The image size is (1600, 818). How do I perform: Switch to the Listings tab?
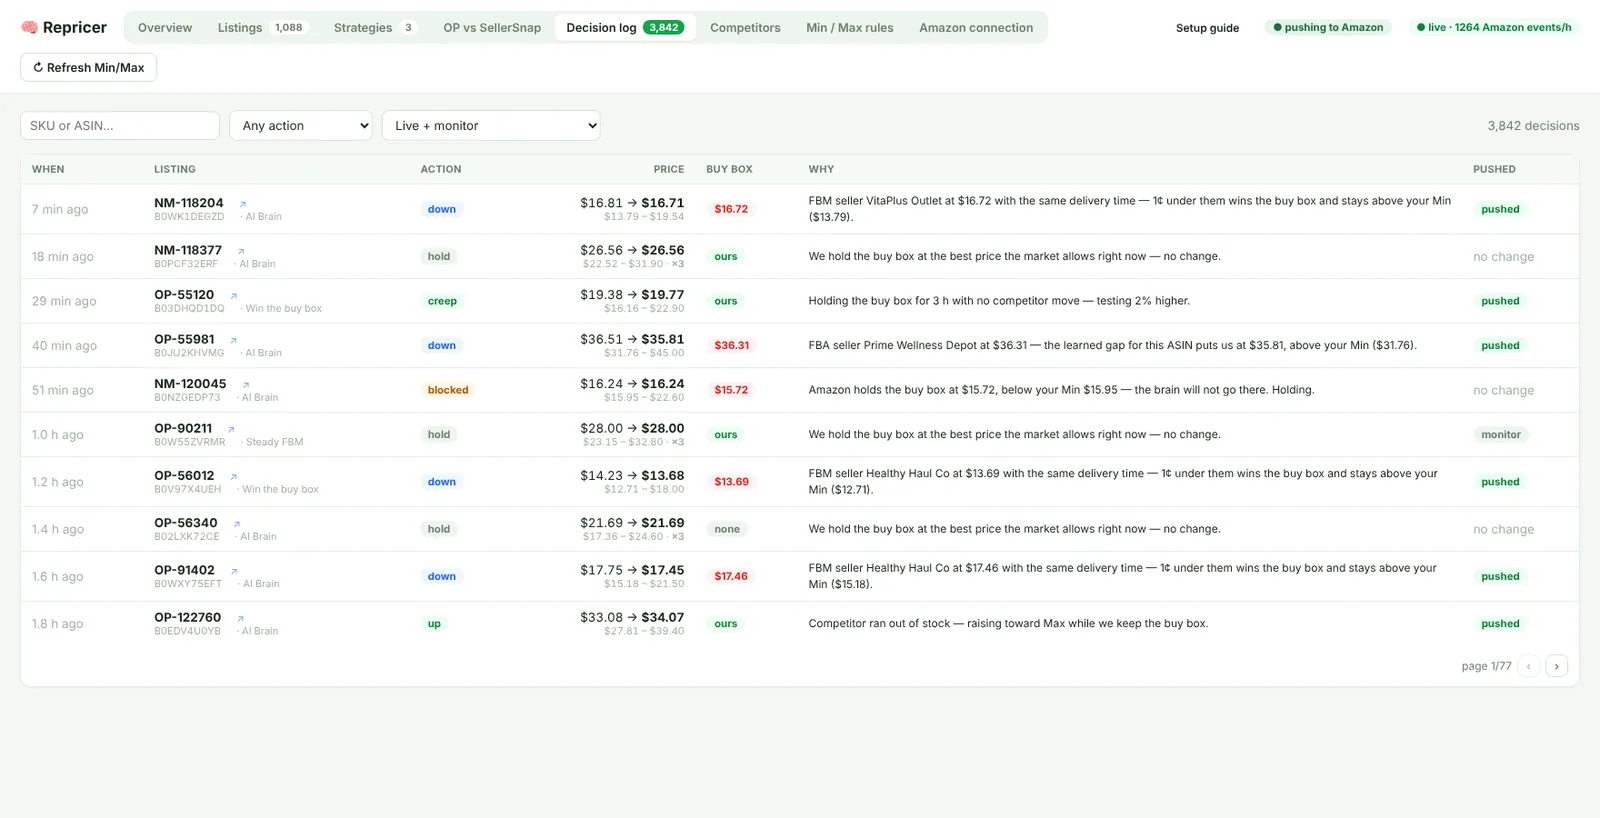coord(262,28)
